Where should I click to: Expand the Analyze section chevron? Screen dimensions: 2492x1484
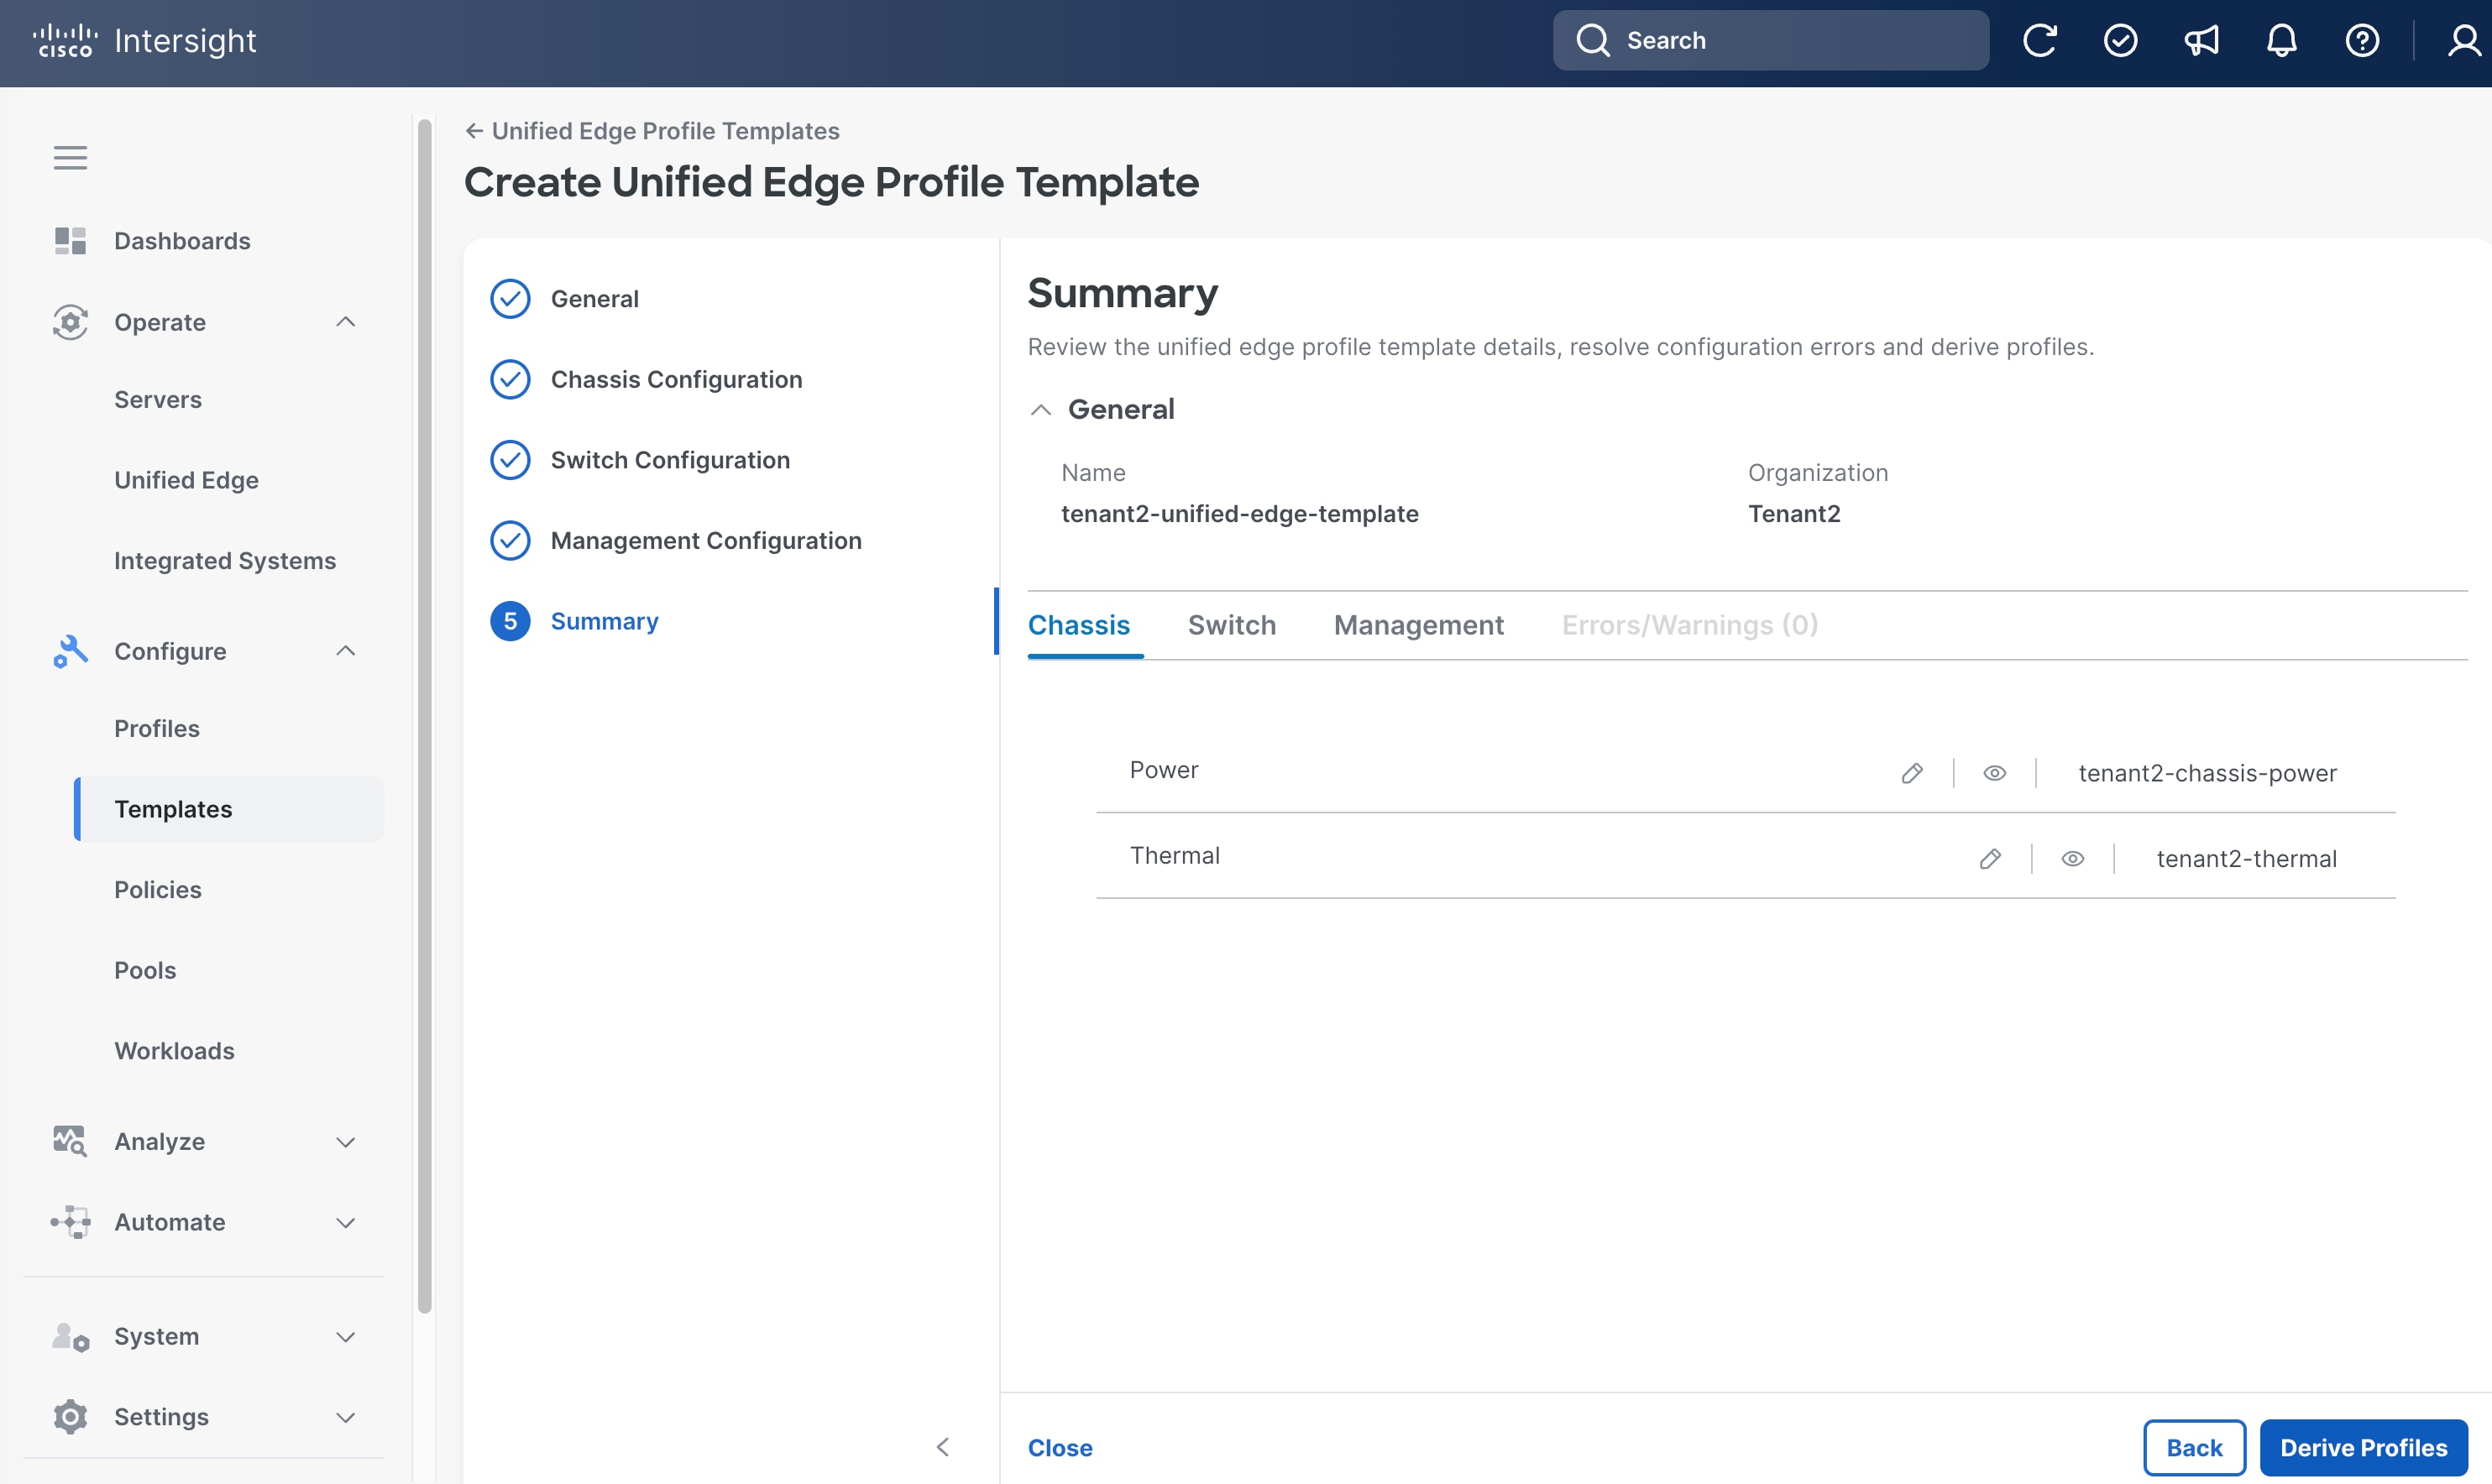tap(346, 1142)
